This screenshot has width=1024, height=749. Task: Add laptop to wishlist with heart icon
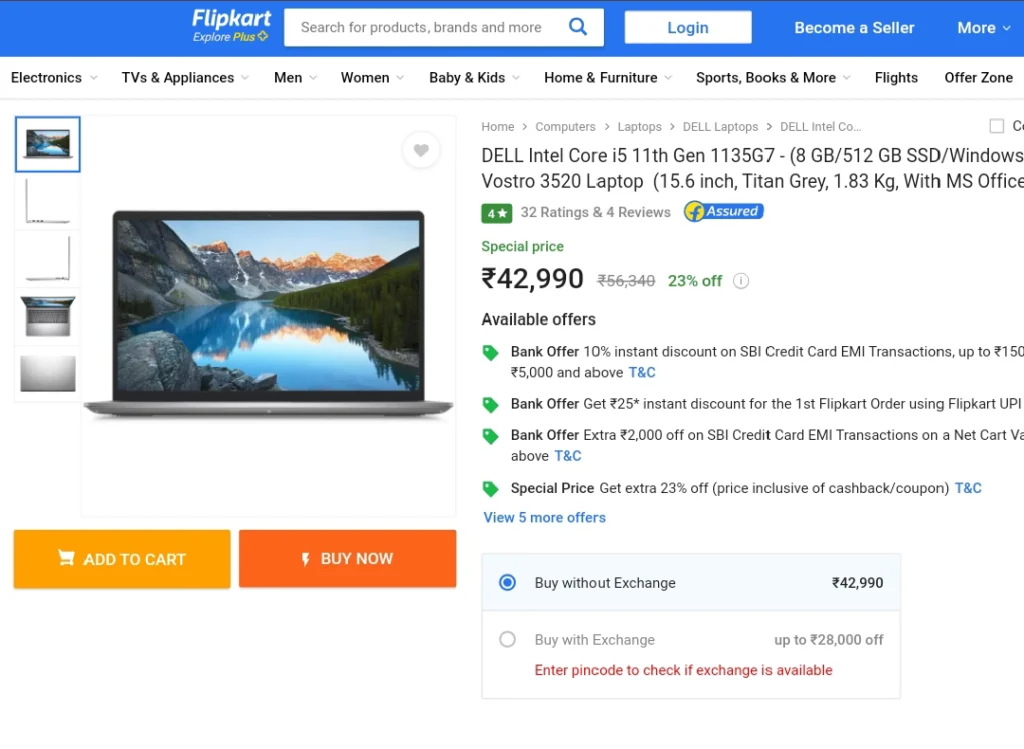421,150
